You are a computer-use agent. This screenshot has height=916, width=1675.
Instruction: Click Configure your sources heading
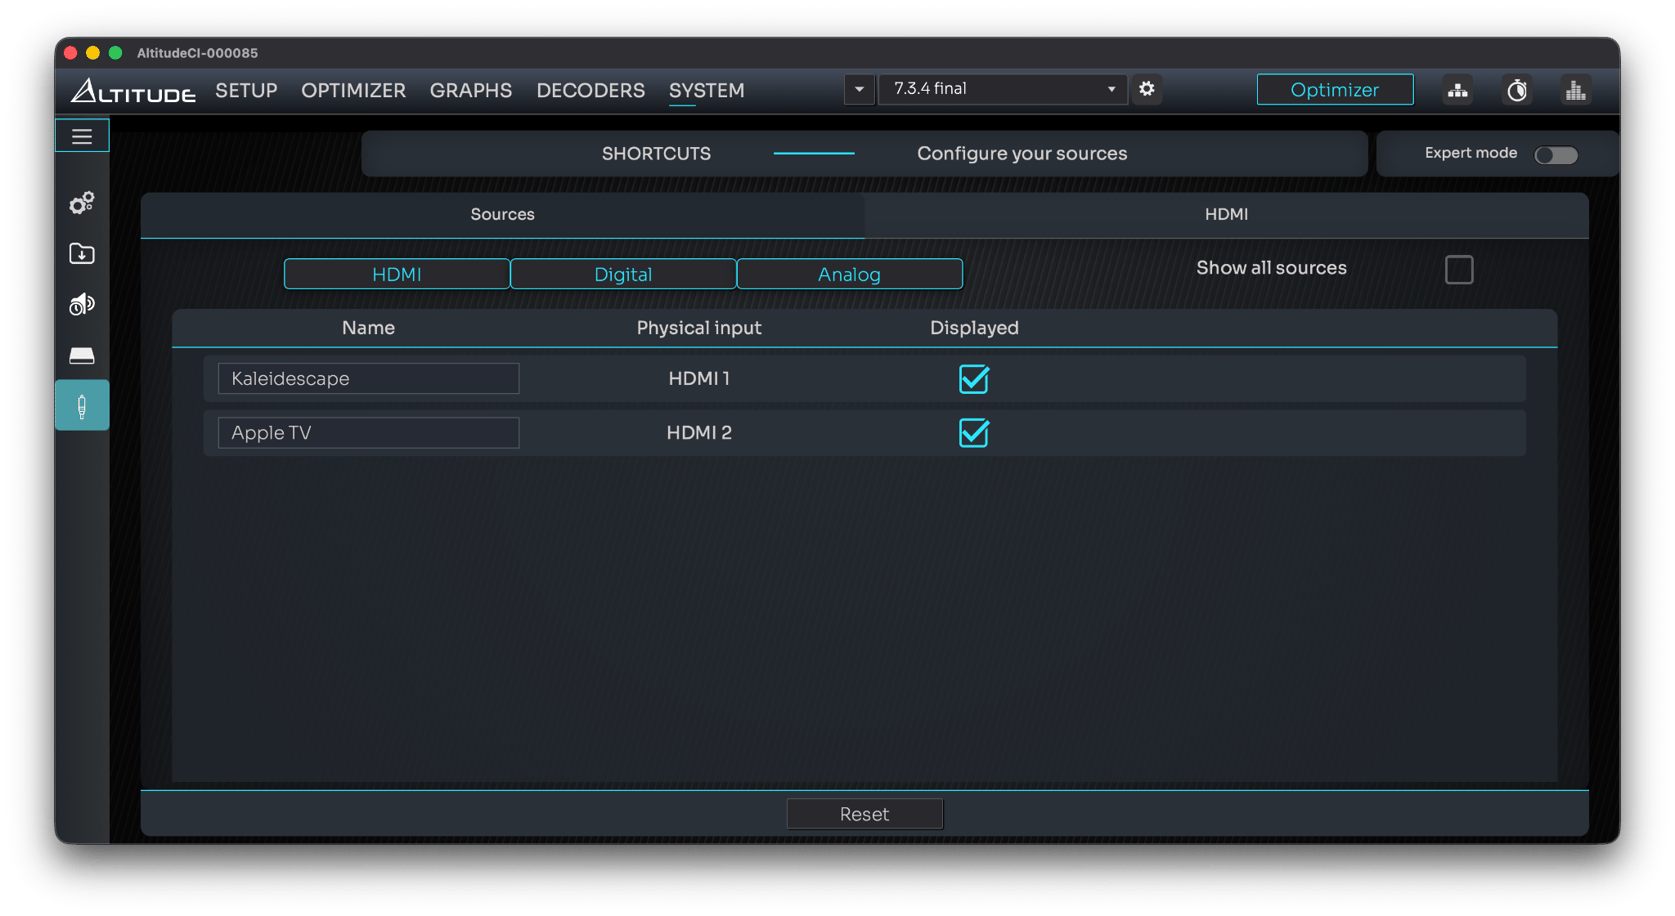point(1022,154)
